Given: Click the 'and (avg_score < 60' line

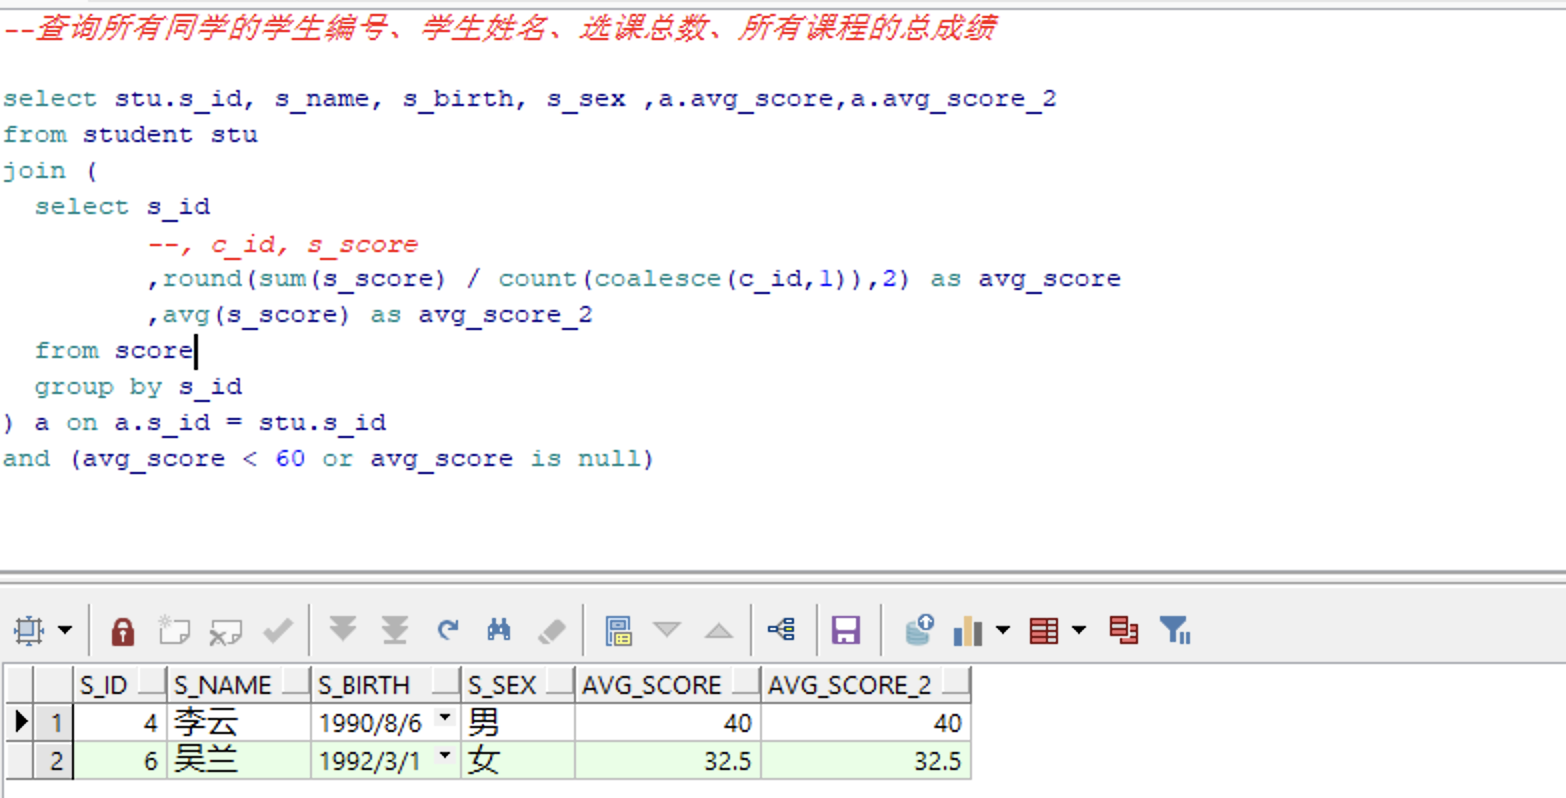Looking at the screenshot, I should [x=327, y=458].
